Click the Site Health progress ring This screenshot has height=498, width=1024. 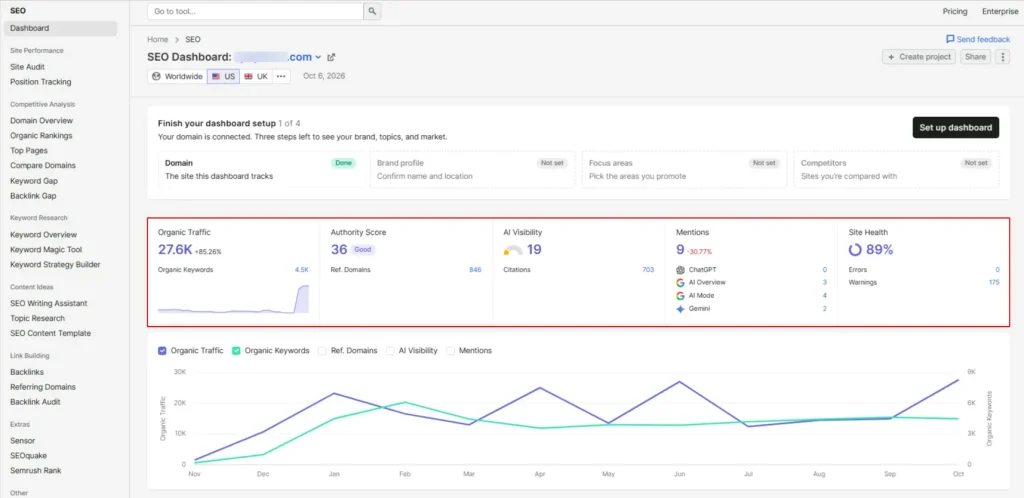[856, 249]
